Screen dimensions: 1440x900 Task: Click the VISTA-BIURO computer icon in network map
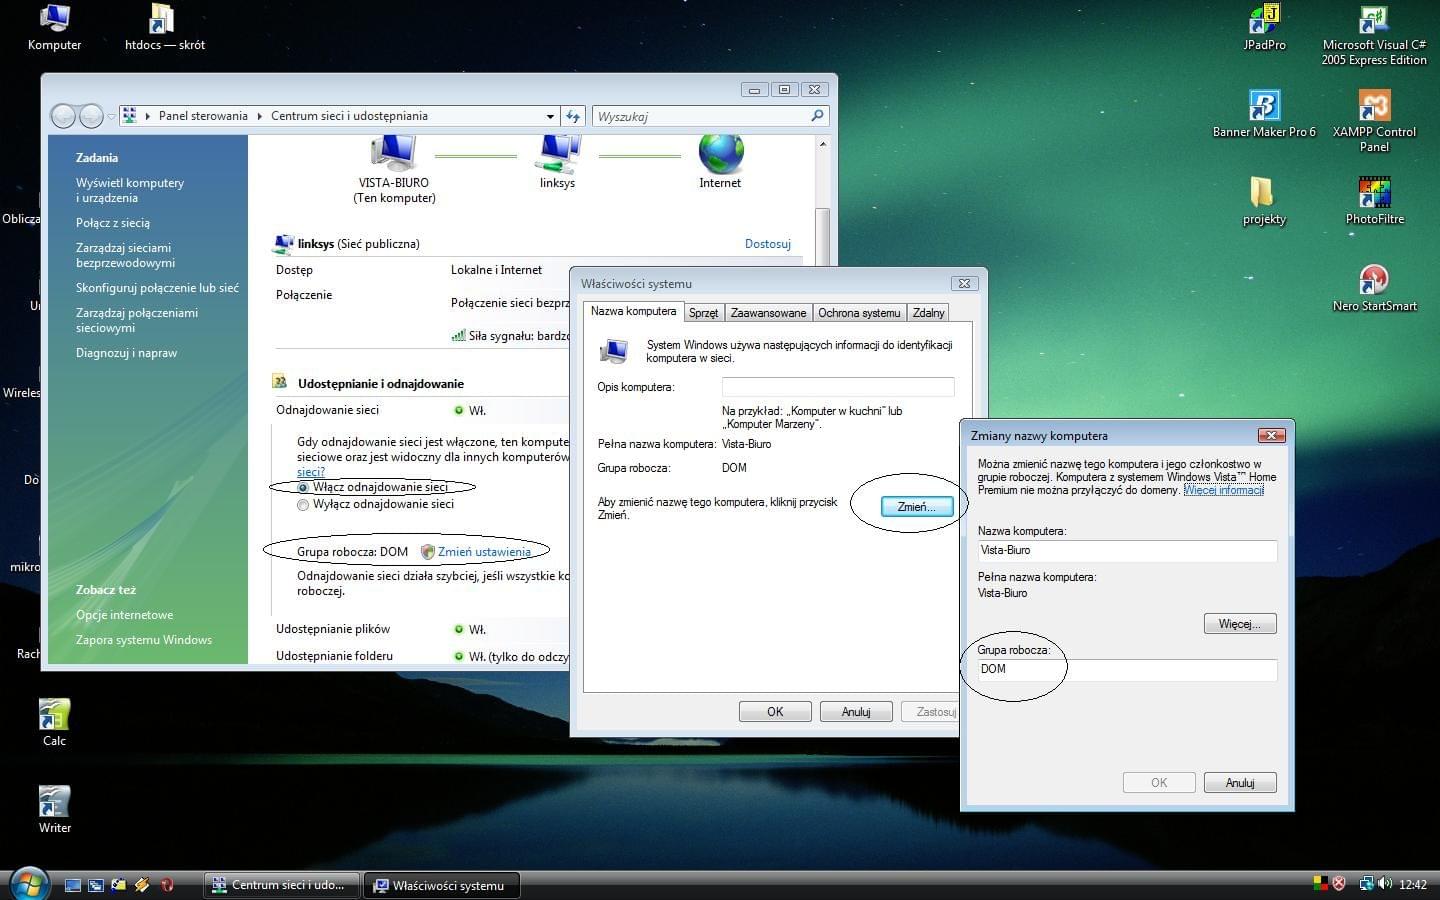coord(393,154)
